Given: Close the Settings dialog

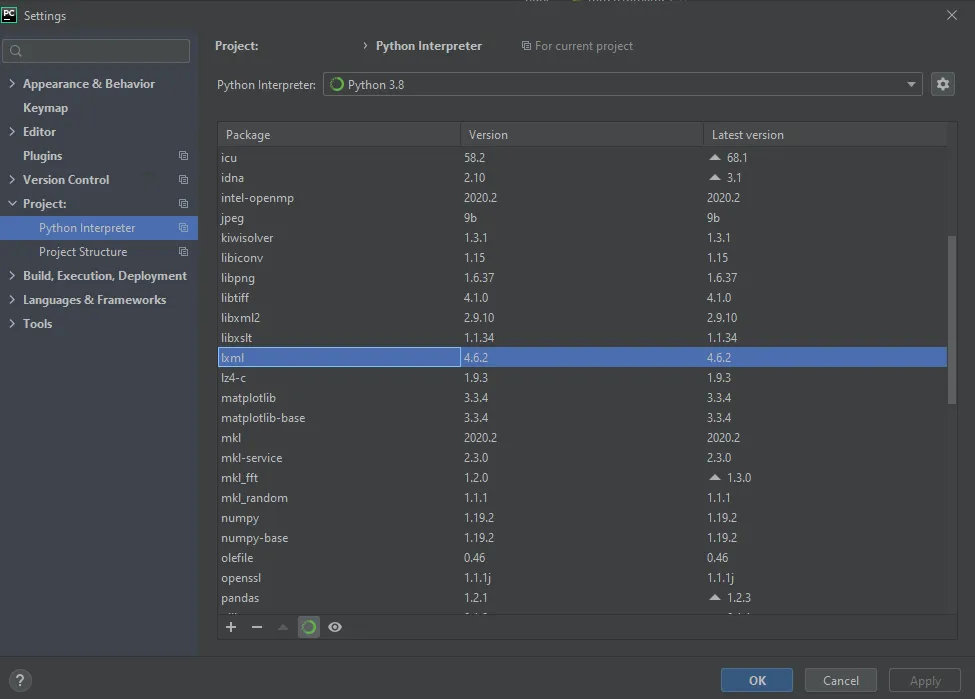Looking at the screenshot, I should (x=951, y=15).
